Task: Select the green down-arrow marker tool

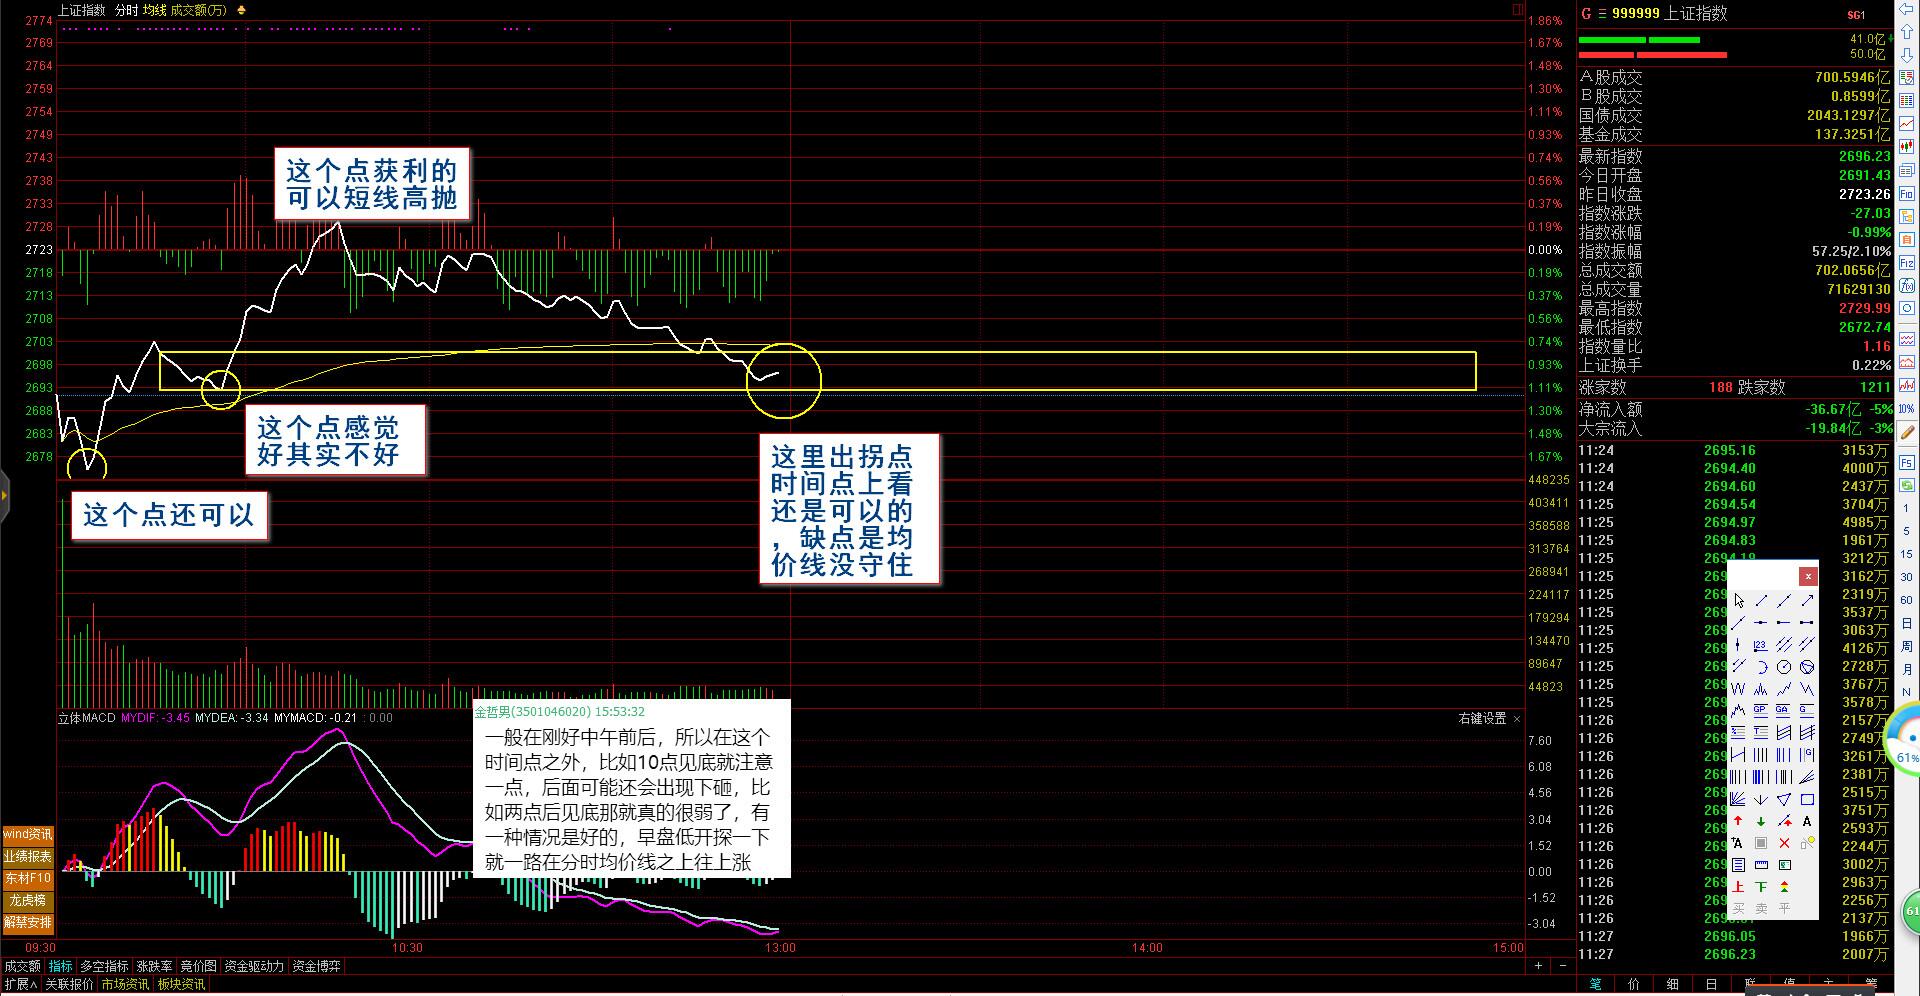Action: (1761, 822)
